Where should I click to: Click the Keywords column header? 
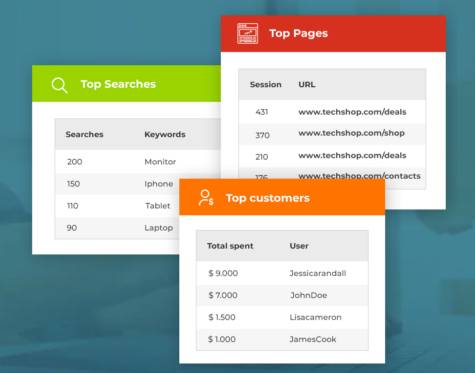tap(165, 135)
